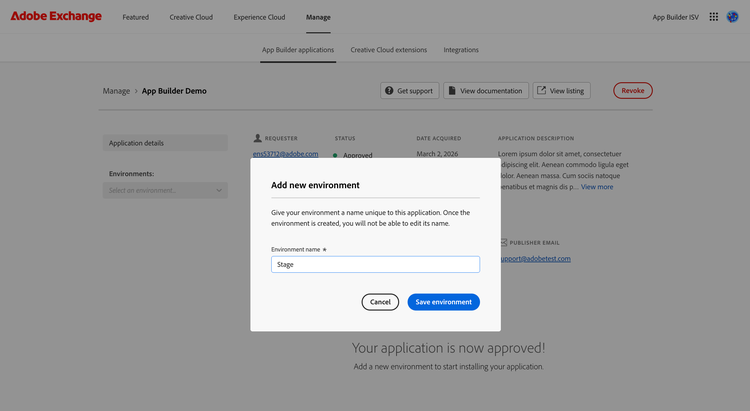This screenshot has width=750, height=411.
Task: Click the App Builder ISV label
Action: [675, 17]
